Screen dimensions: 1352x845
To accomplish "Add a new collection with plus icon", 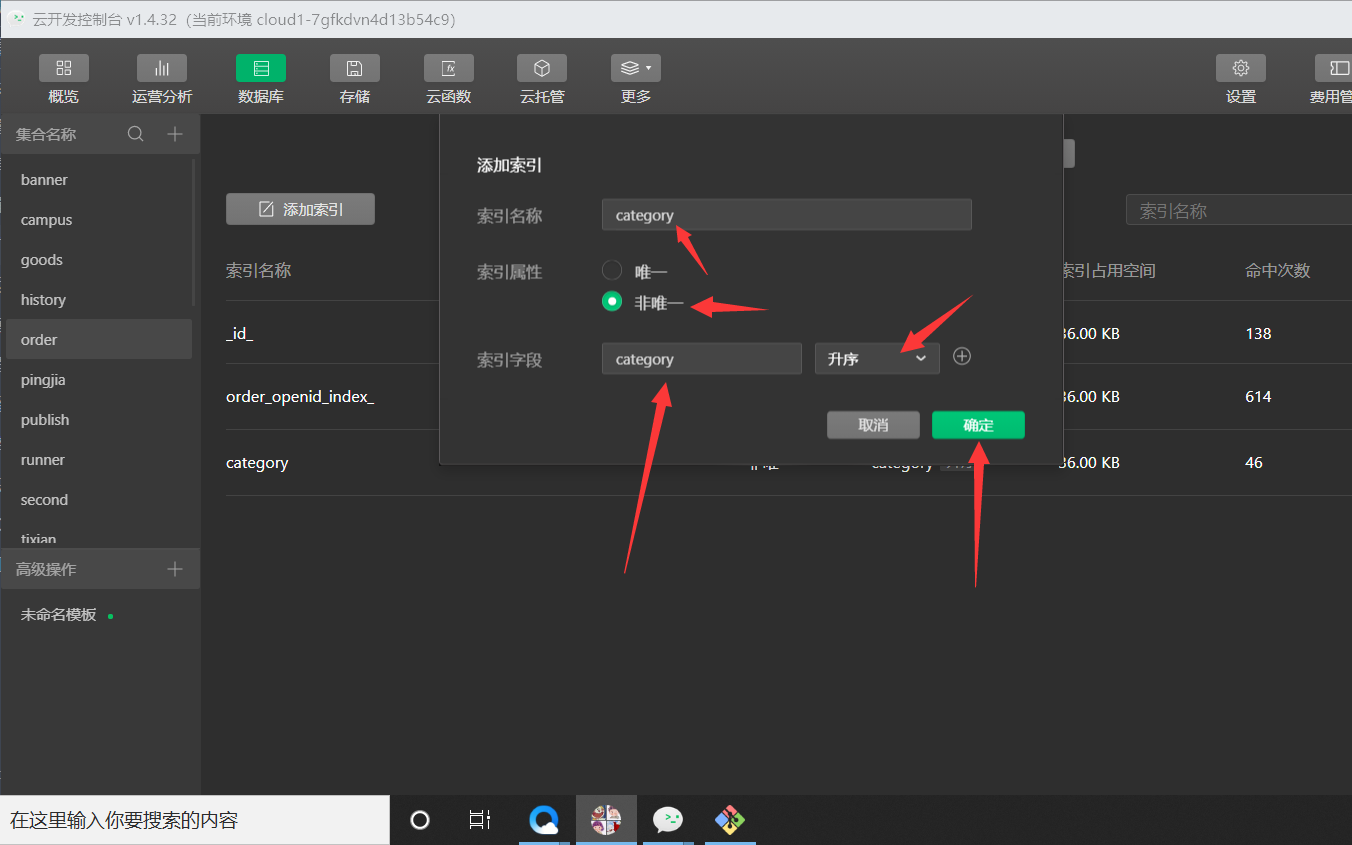I will (x=175, y=134).
